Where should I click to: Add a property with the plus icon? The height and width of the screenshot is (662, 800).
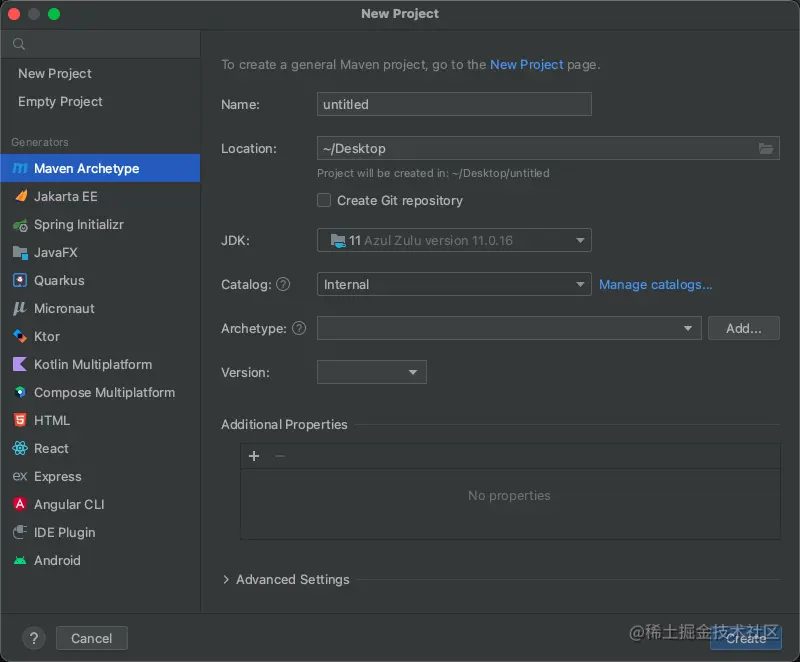(254, 456)
